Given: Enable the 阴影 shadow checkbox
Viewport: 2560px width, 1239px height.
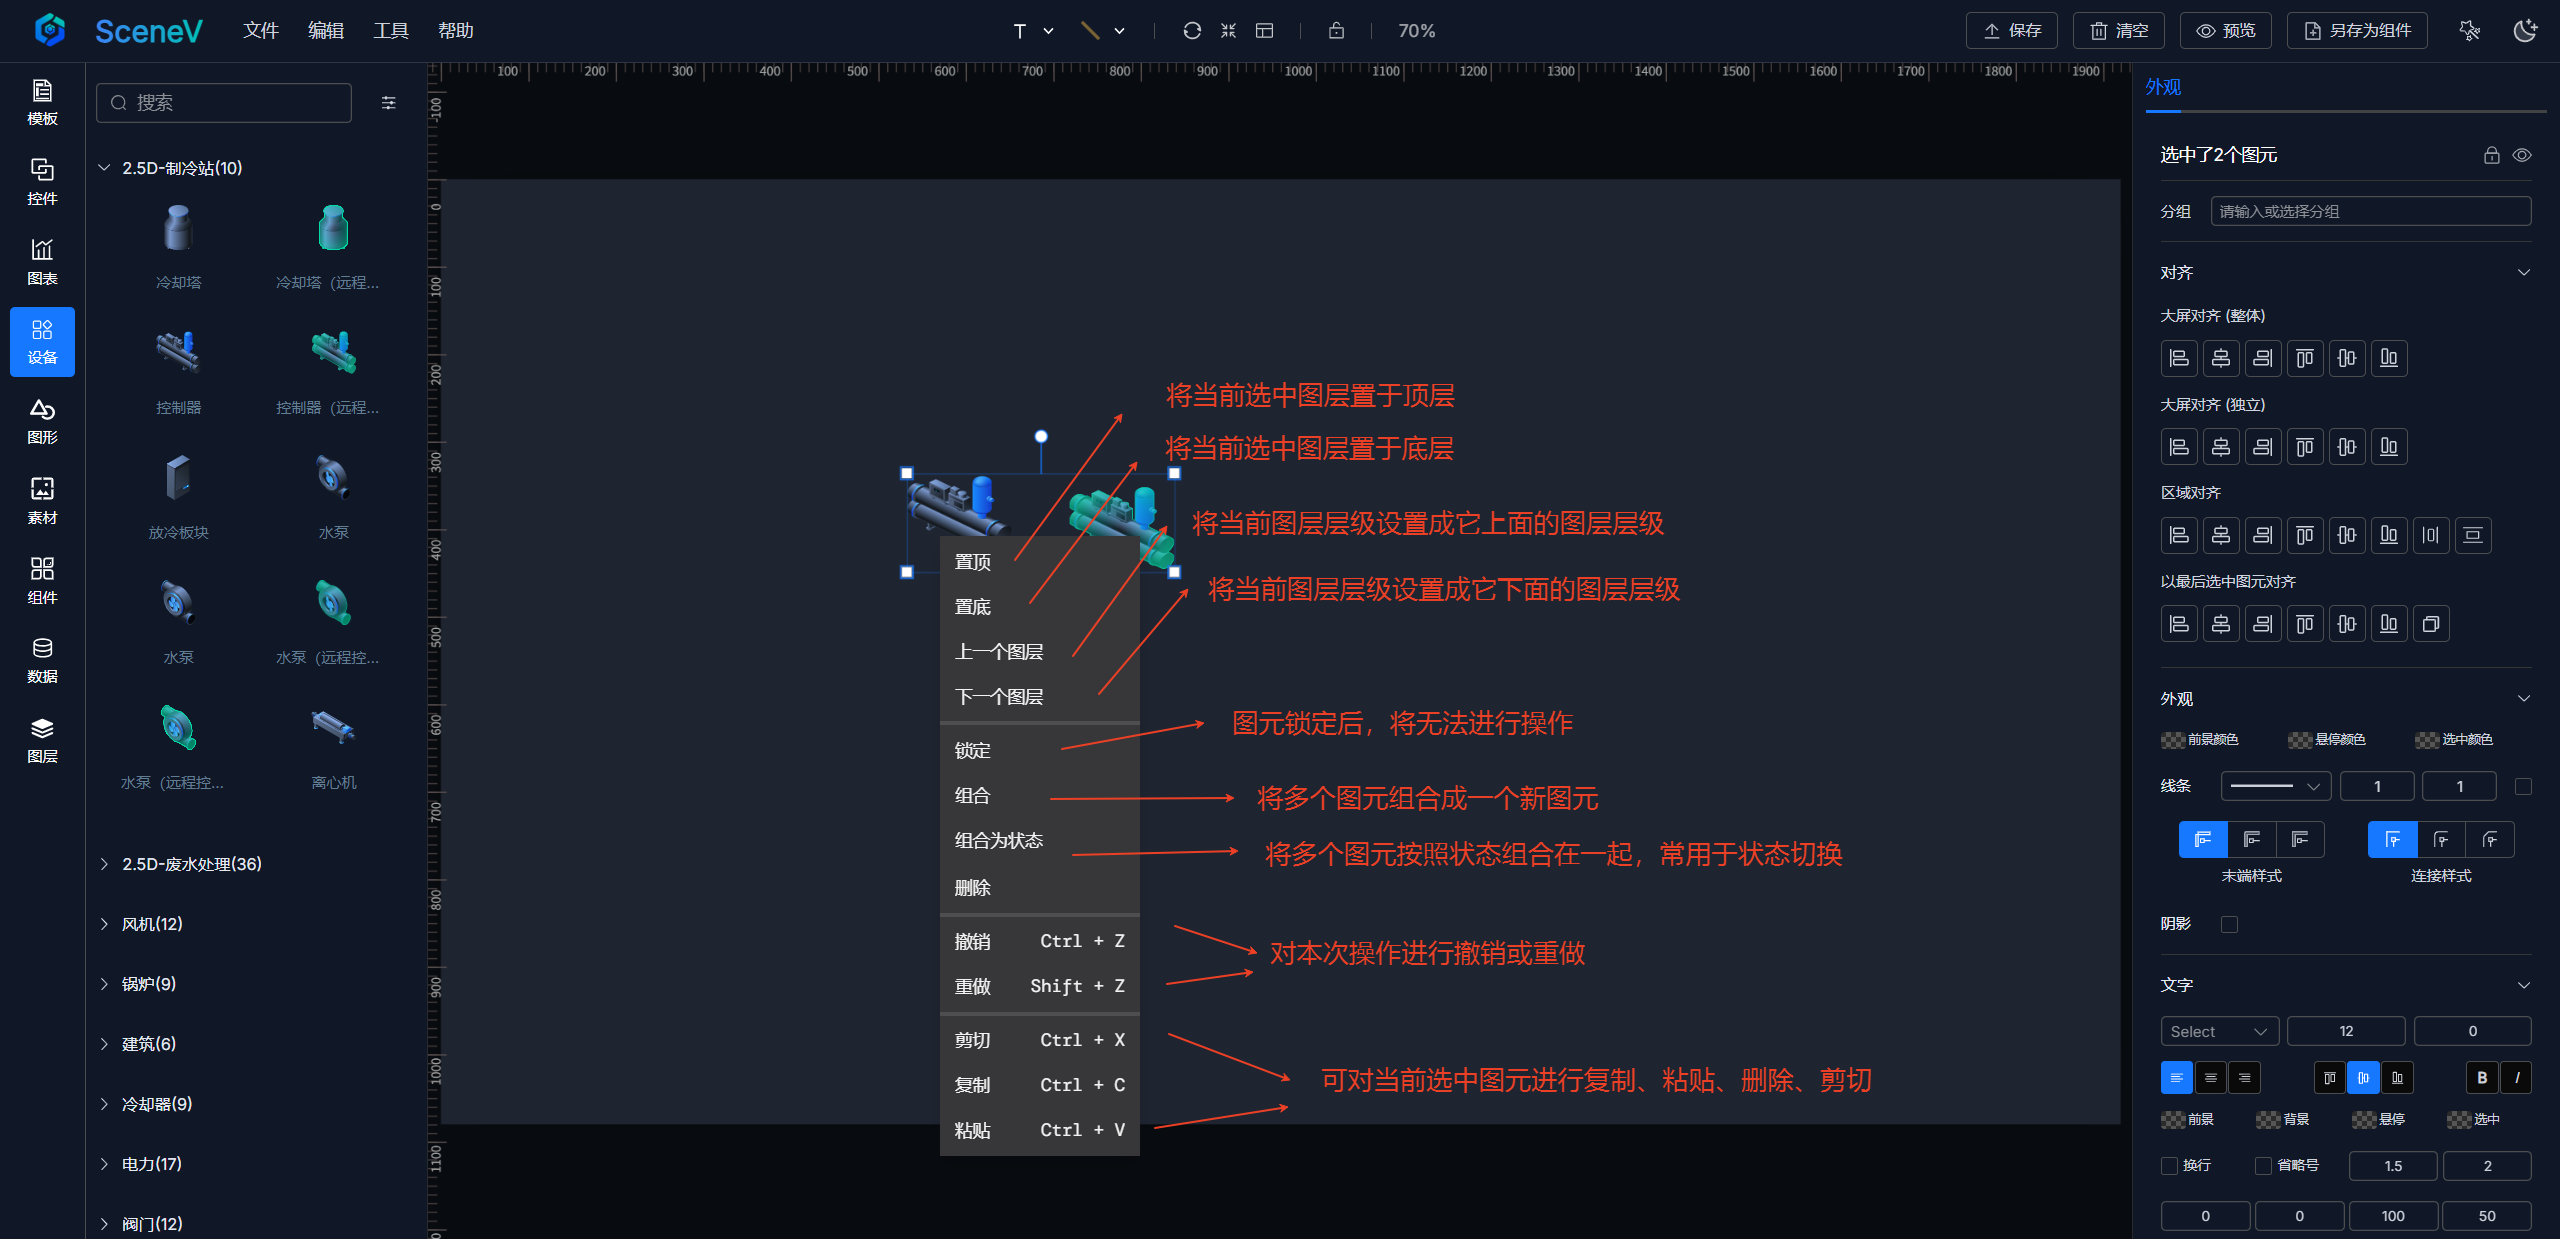Looking at the screenshot, I should [2229, 924].
